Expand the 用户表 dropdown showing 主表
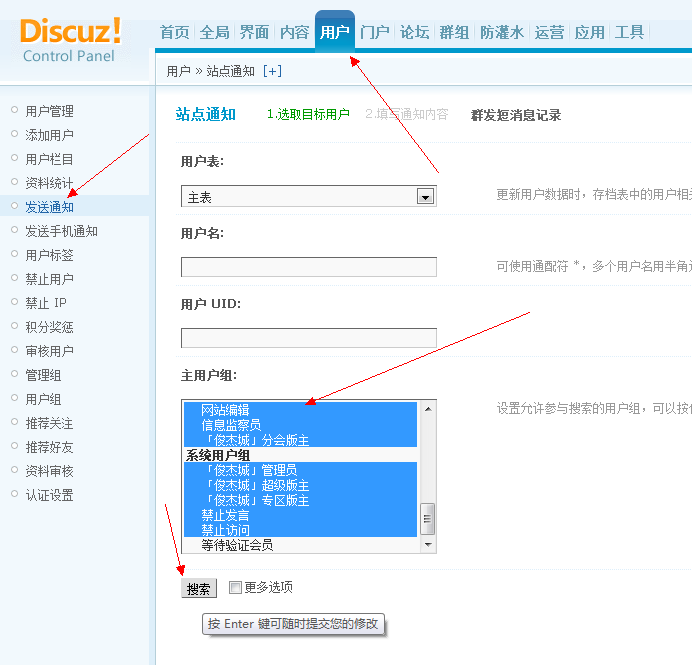The height and width of the screenshot is (665, 692). click(x=309, y=196)
